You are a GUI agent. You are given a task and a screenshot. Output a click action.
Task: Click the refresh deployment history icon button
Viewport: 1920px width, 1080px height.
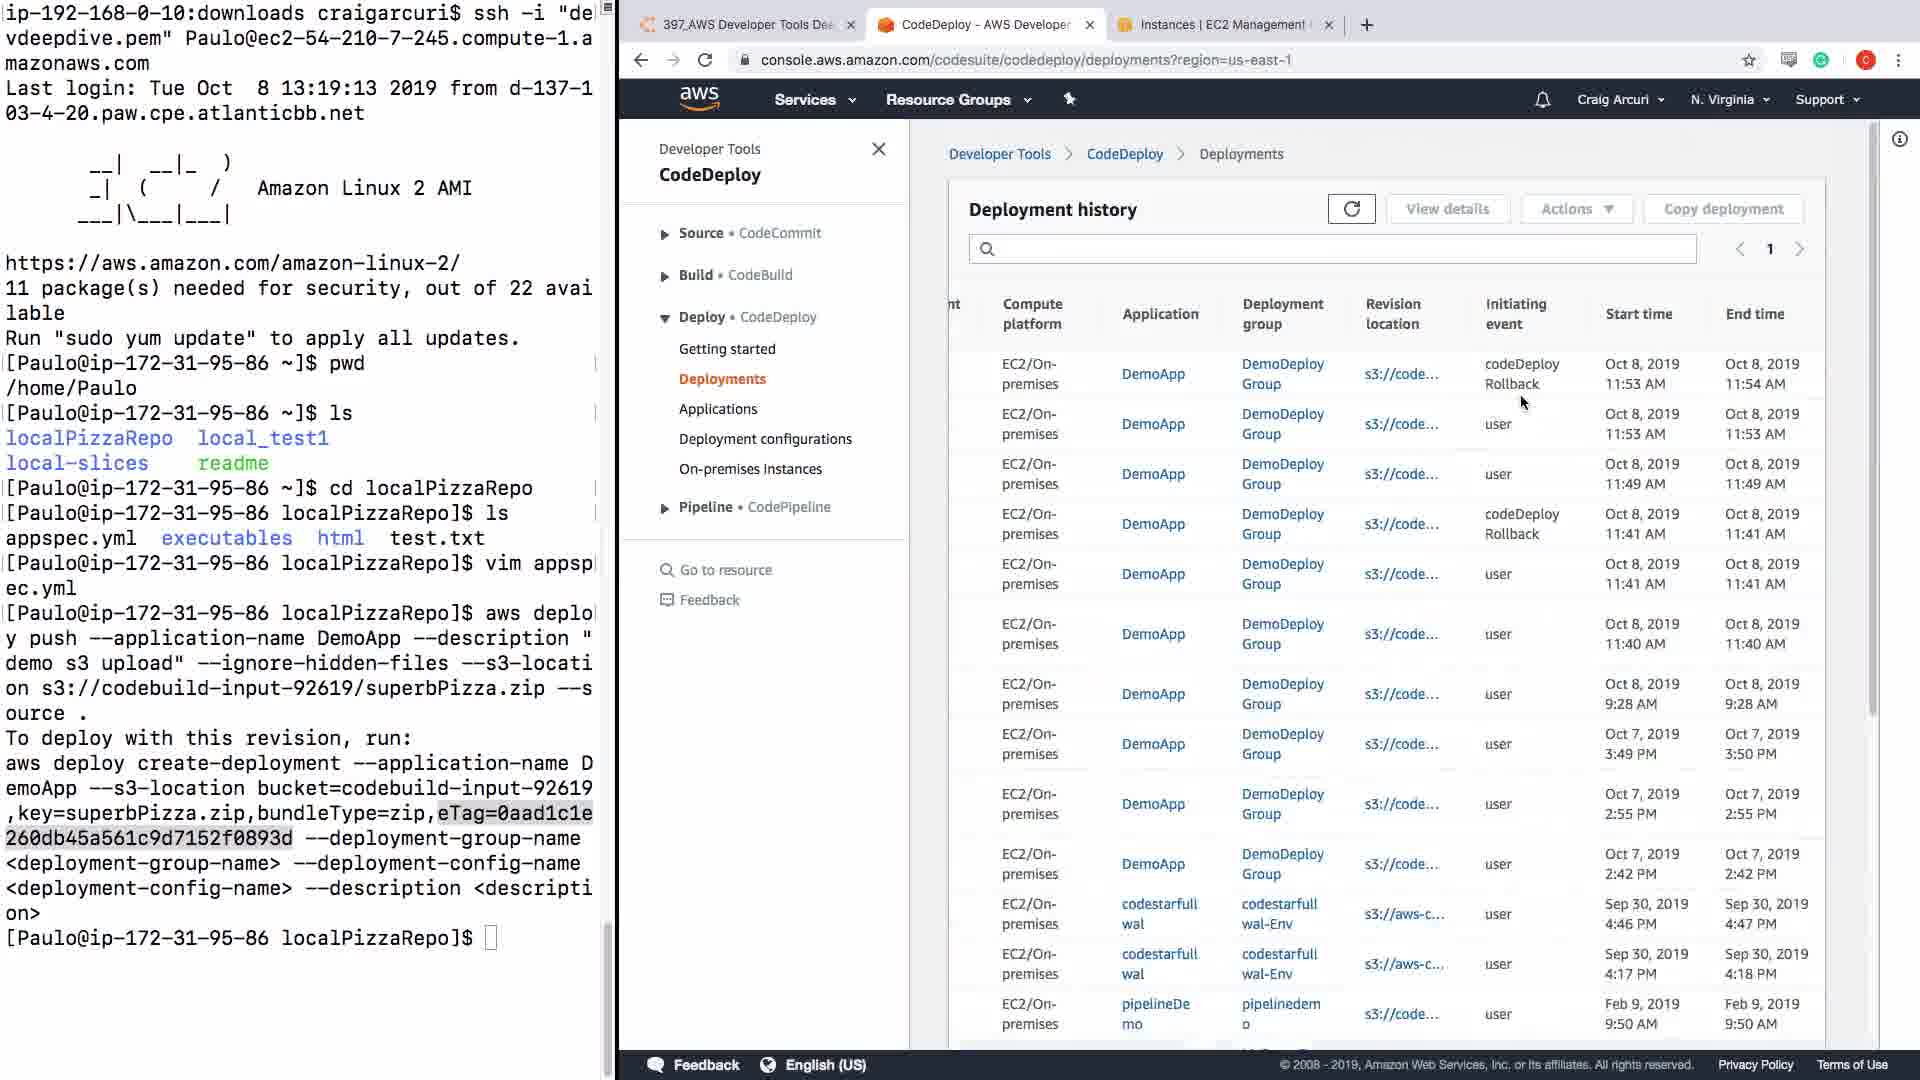click(x=1351, y=209)
